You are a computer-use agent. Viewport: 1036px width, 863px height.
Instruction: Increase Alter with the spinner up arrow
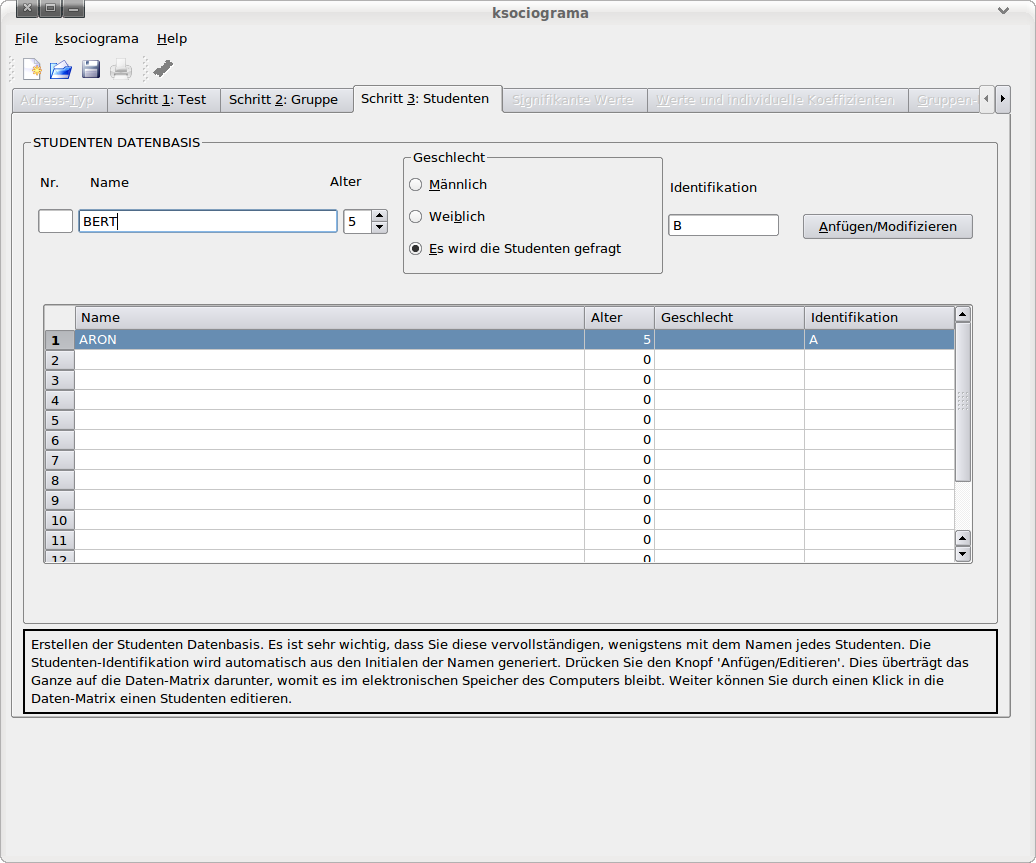click(x=379, y=215)
